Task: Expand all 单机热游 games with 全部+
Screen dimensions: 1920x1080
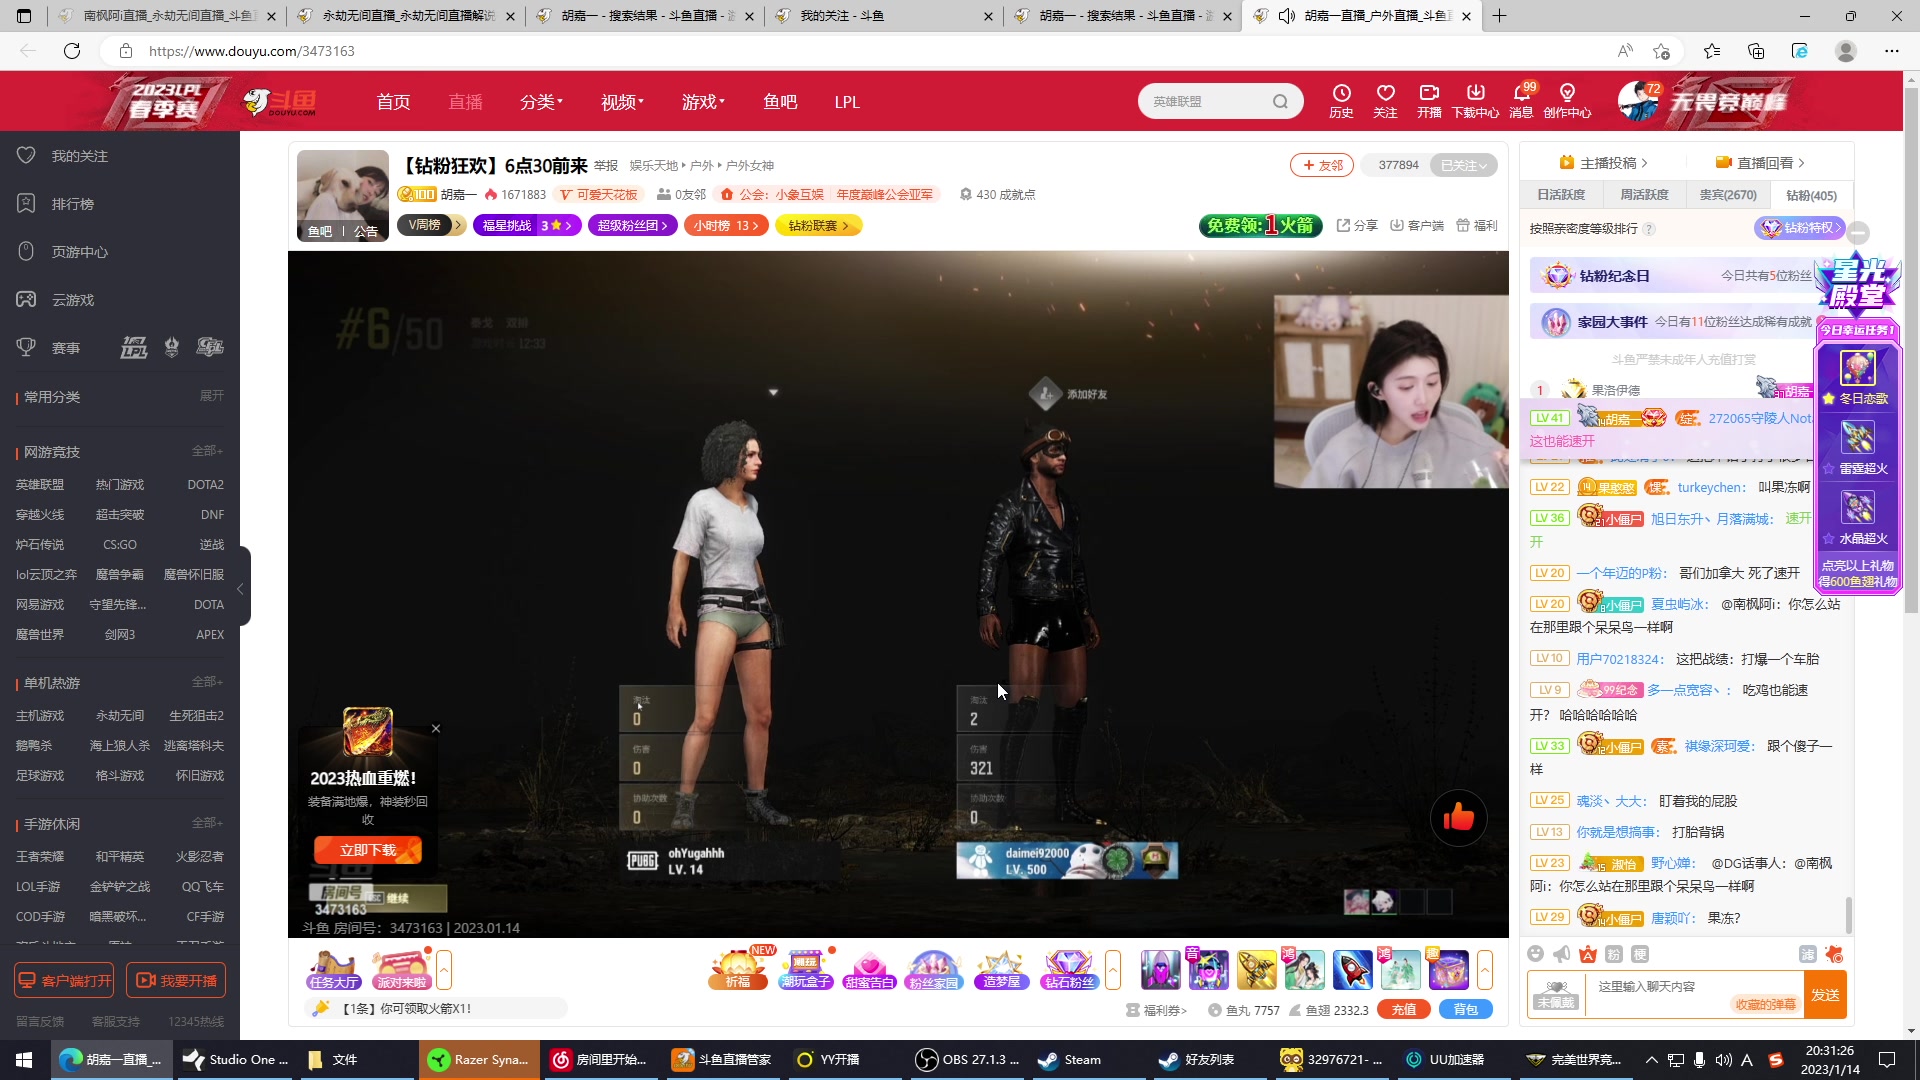Action: 208,682
